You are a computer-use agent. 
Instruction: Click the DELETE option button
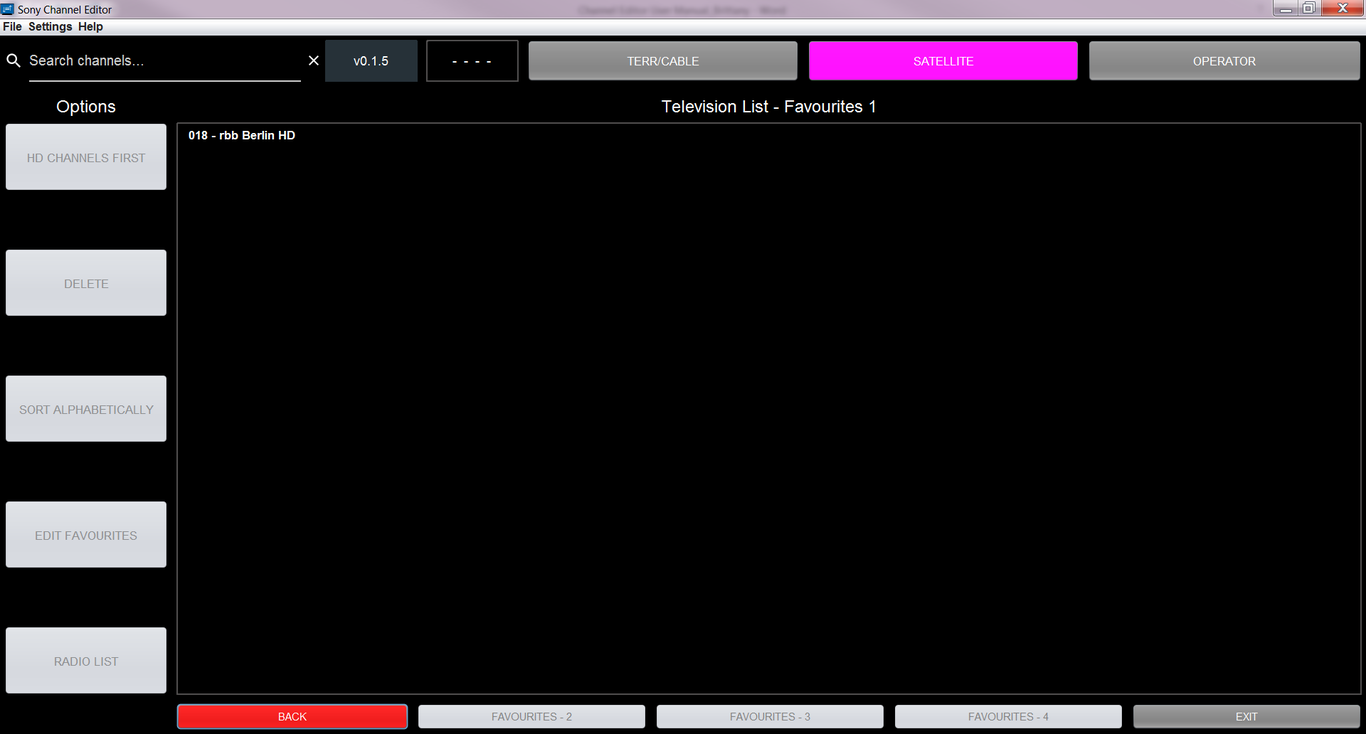[x=86, y=283]
